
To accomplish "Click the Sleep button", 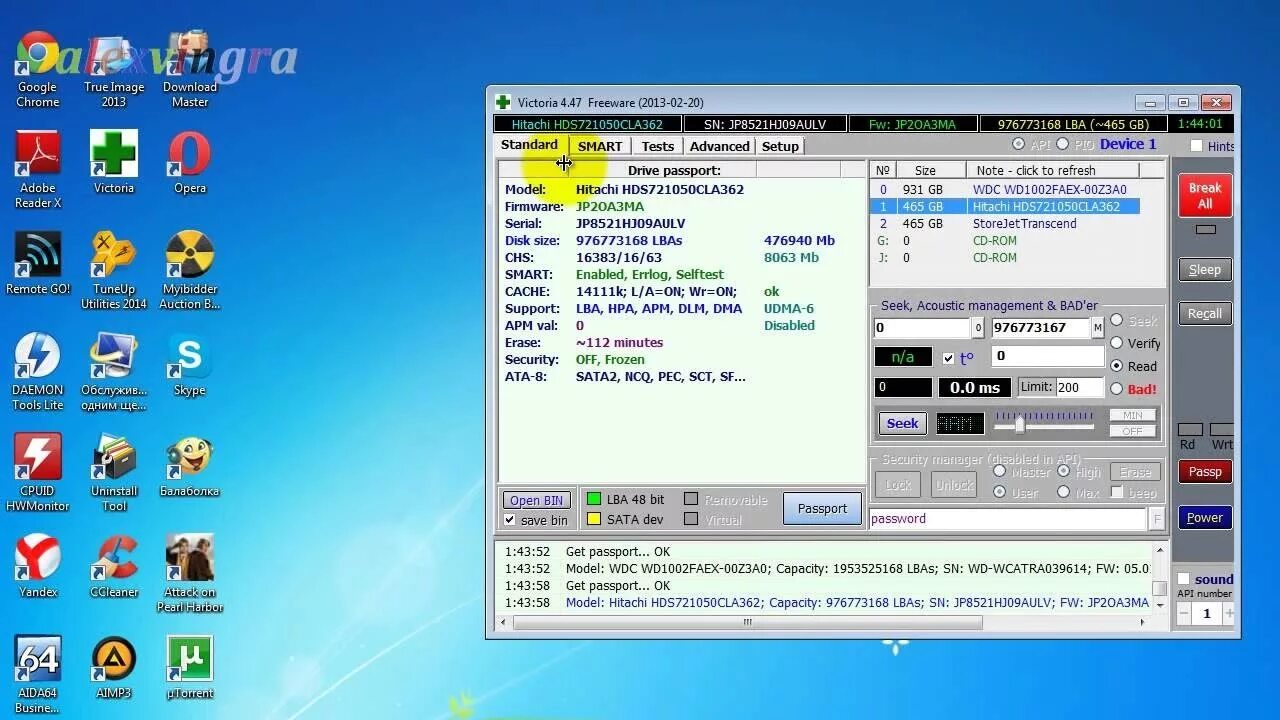I will [1205, 270].
